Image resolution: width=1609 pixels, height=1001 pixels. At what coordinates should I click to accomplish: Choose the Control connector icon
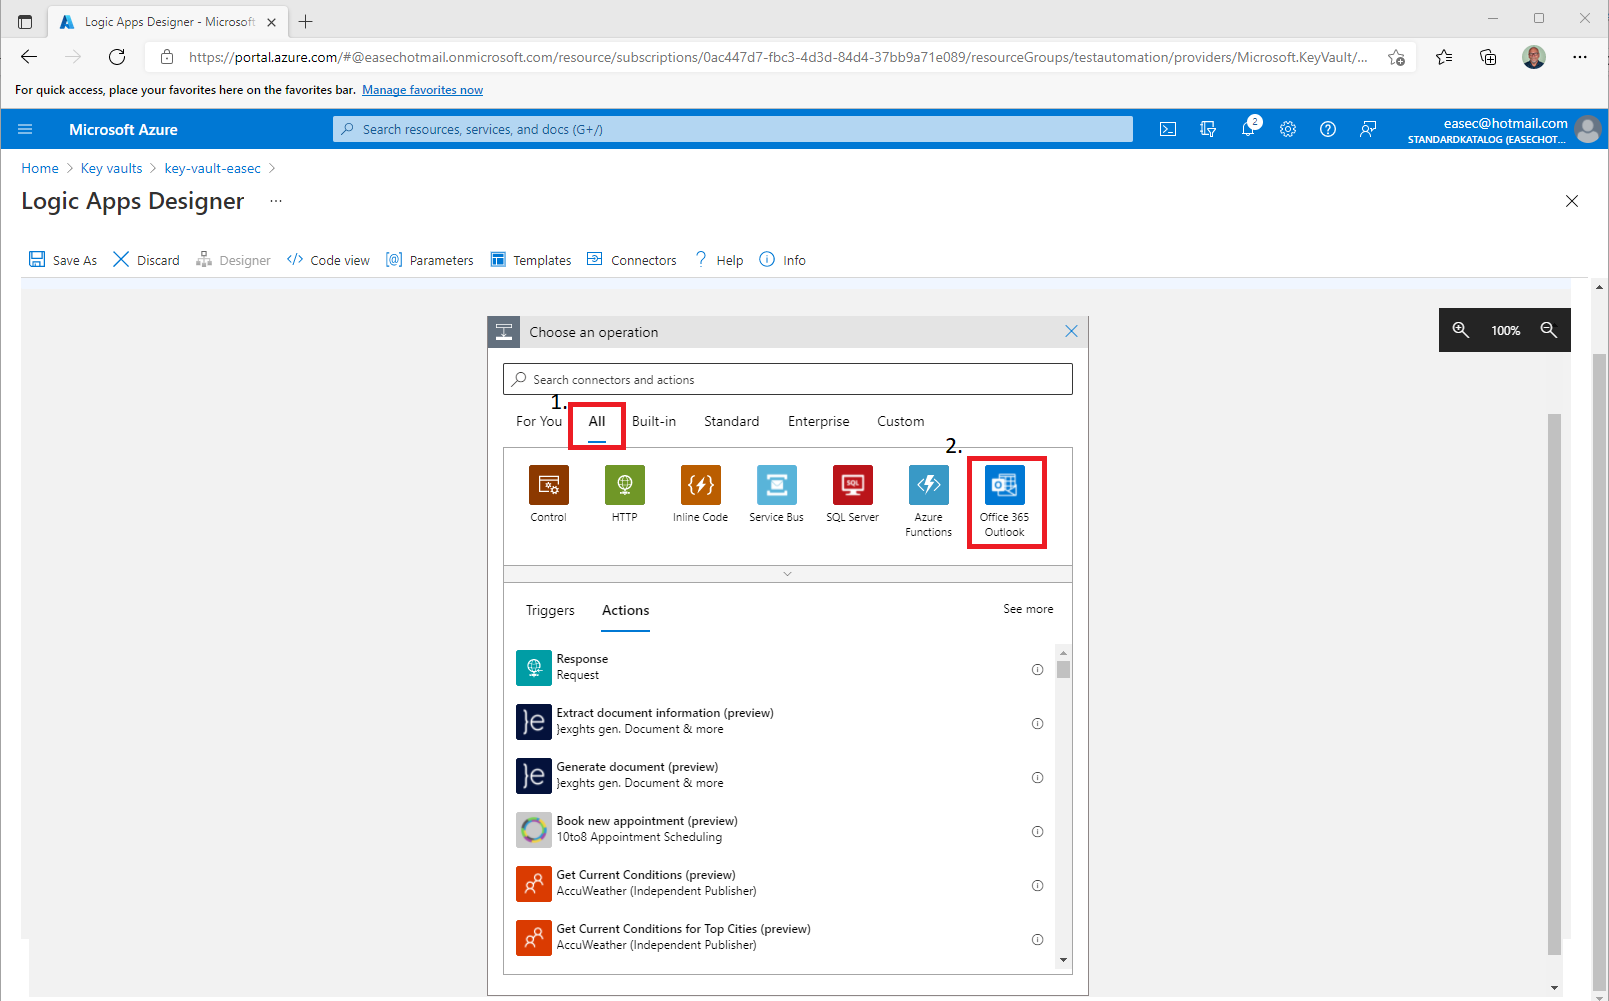(548, 486)
